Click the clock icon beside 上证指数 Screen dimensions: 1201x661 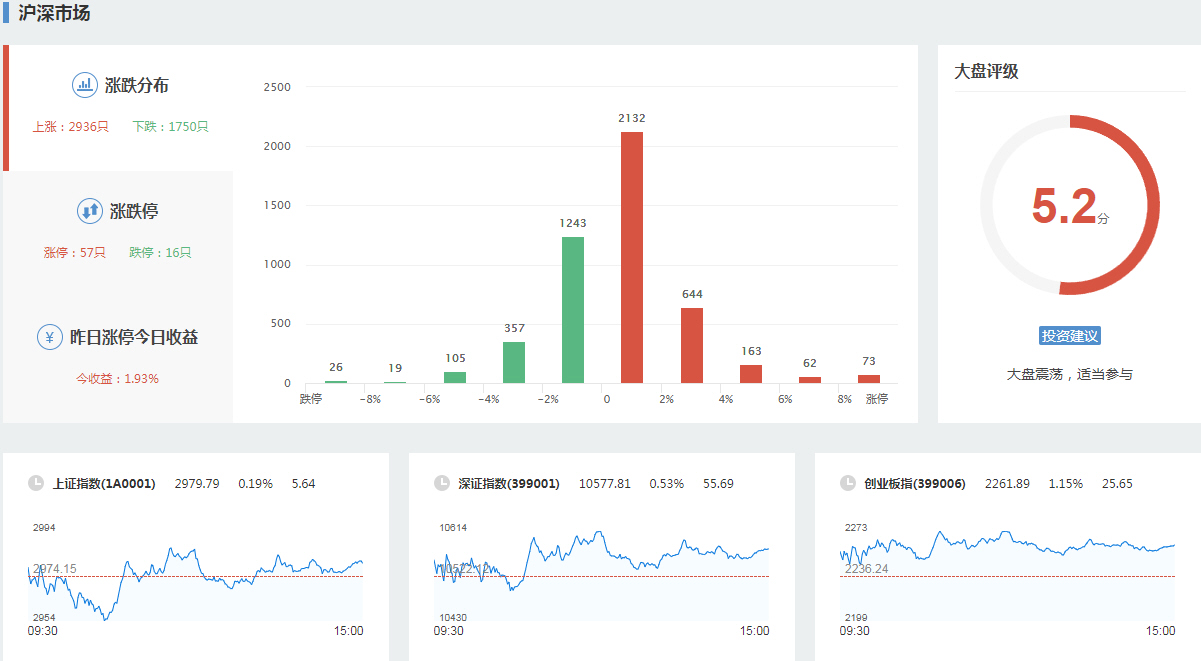point(36,484)
